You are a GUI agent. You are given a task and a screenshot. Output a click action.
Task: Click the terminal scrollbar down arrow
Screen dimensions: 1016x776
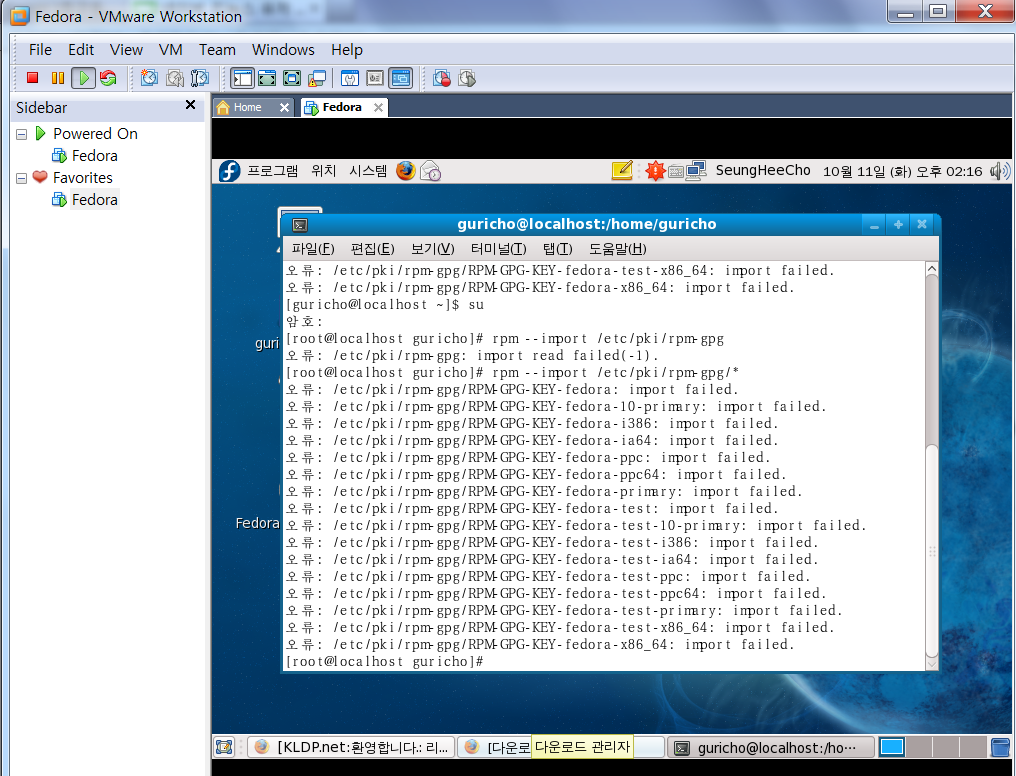click(932, 663)
